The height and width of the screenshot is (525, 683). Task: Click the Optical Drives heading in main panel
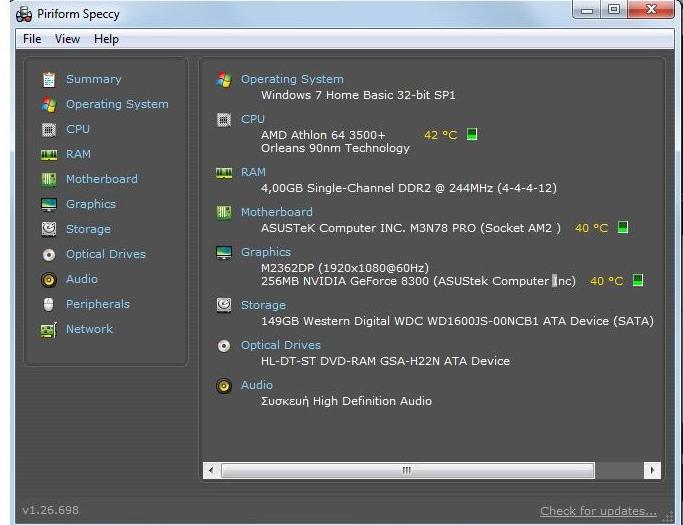point(281,345)
